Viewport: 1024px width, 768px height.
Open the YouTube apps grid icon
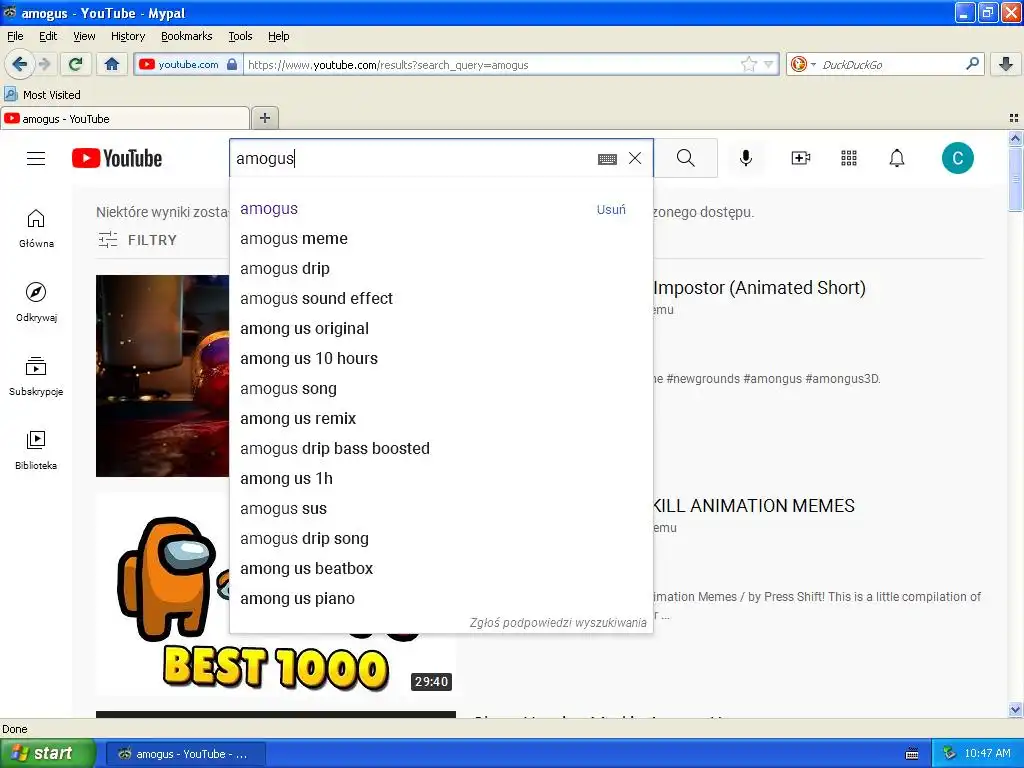(x=849, y=158)
